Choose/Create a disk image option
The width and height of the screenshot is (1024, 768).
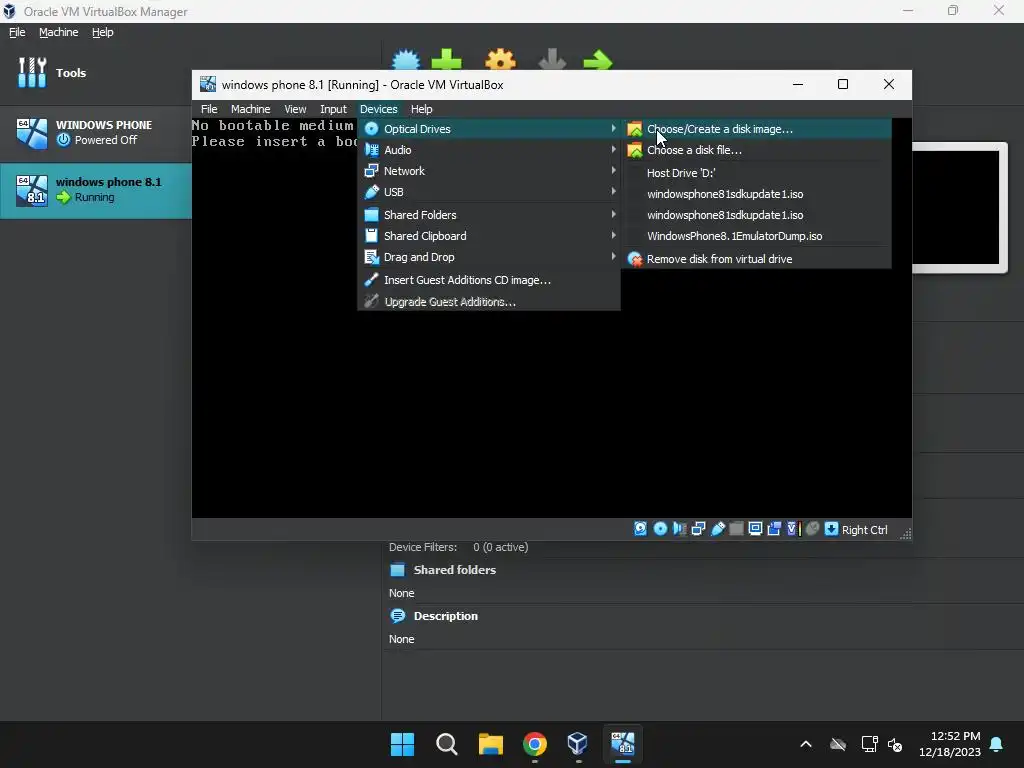(756, 129)
